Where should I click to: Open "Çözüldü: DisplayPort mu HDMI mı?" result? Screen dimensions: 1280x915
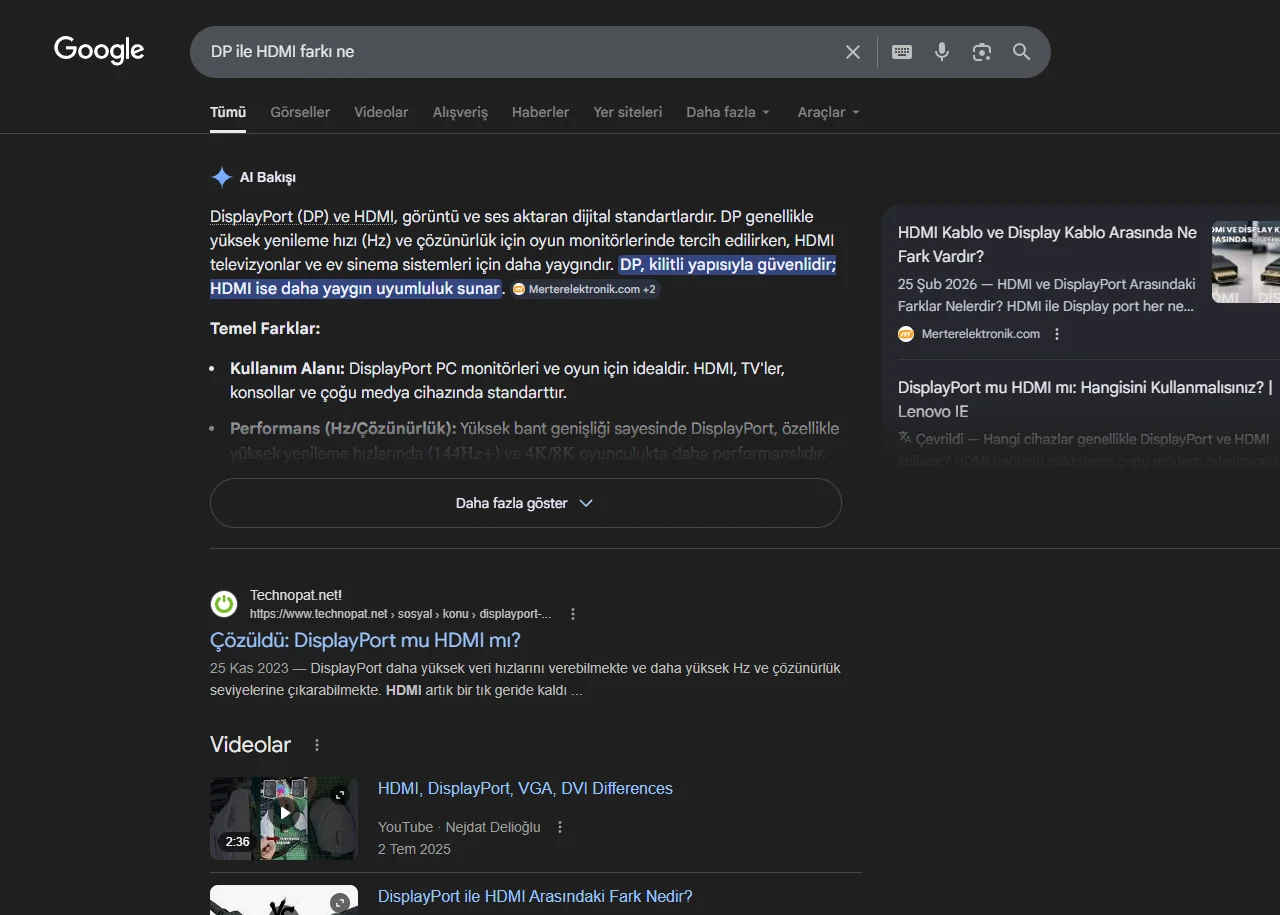click(365, 640)
